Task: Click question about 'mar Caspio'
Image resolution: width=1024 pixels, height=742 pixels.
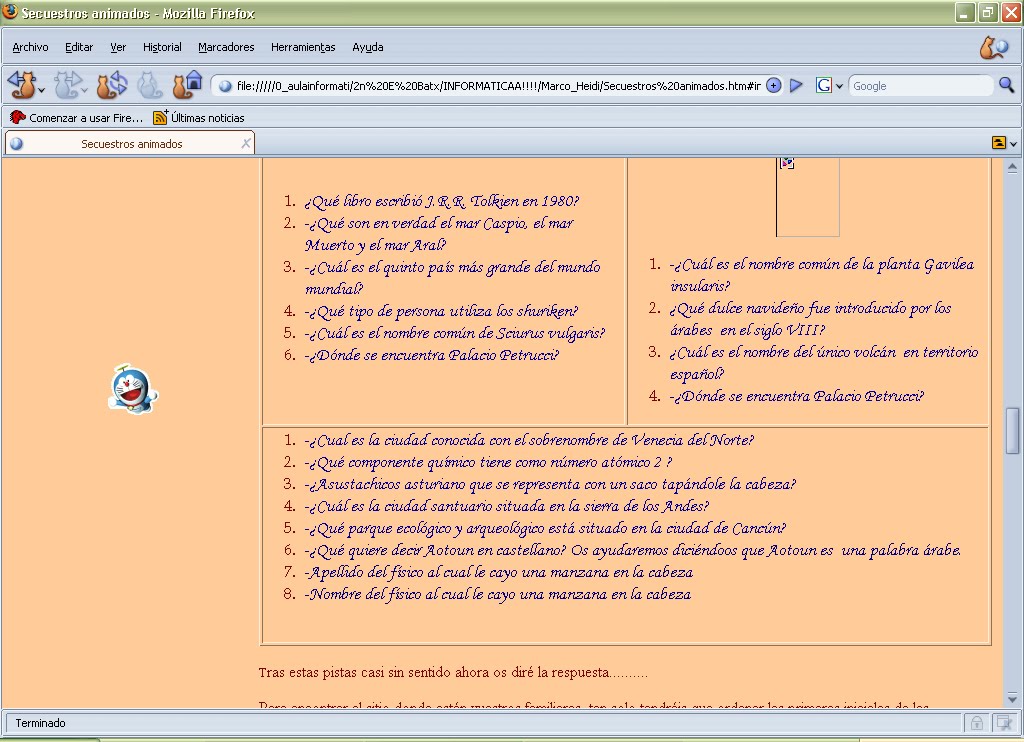Action: (x=439, y=234)
